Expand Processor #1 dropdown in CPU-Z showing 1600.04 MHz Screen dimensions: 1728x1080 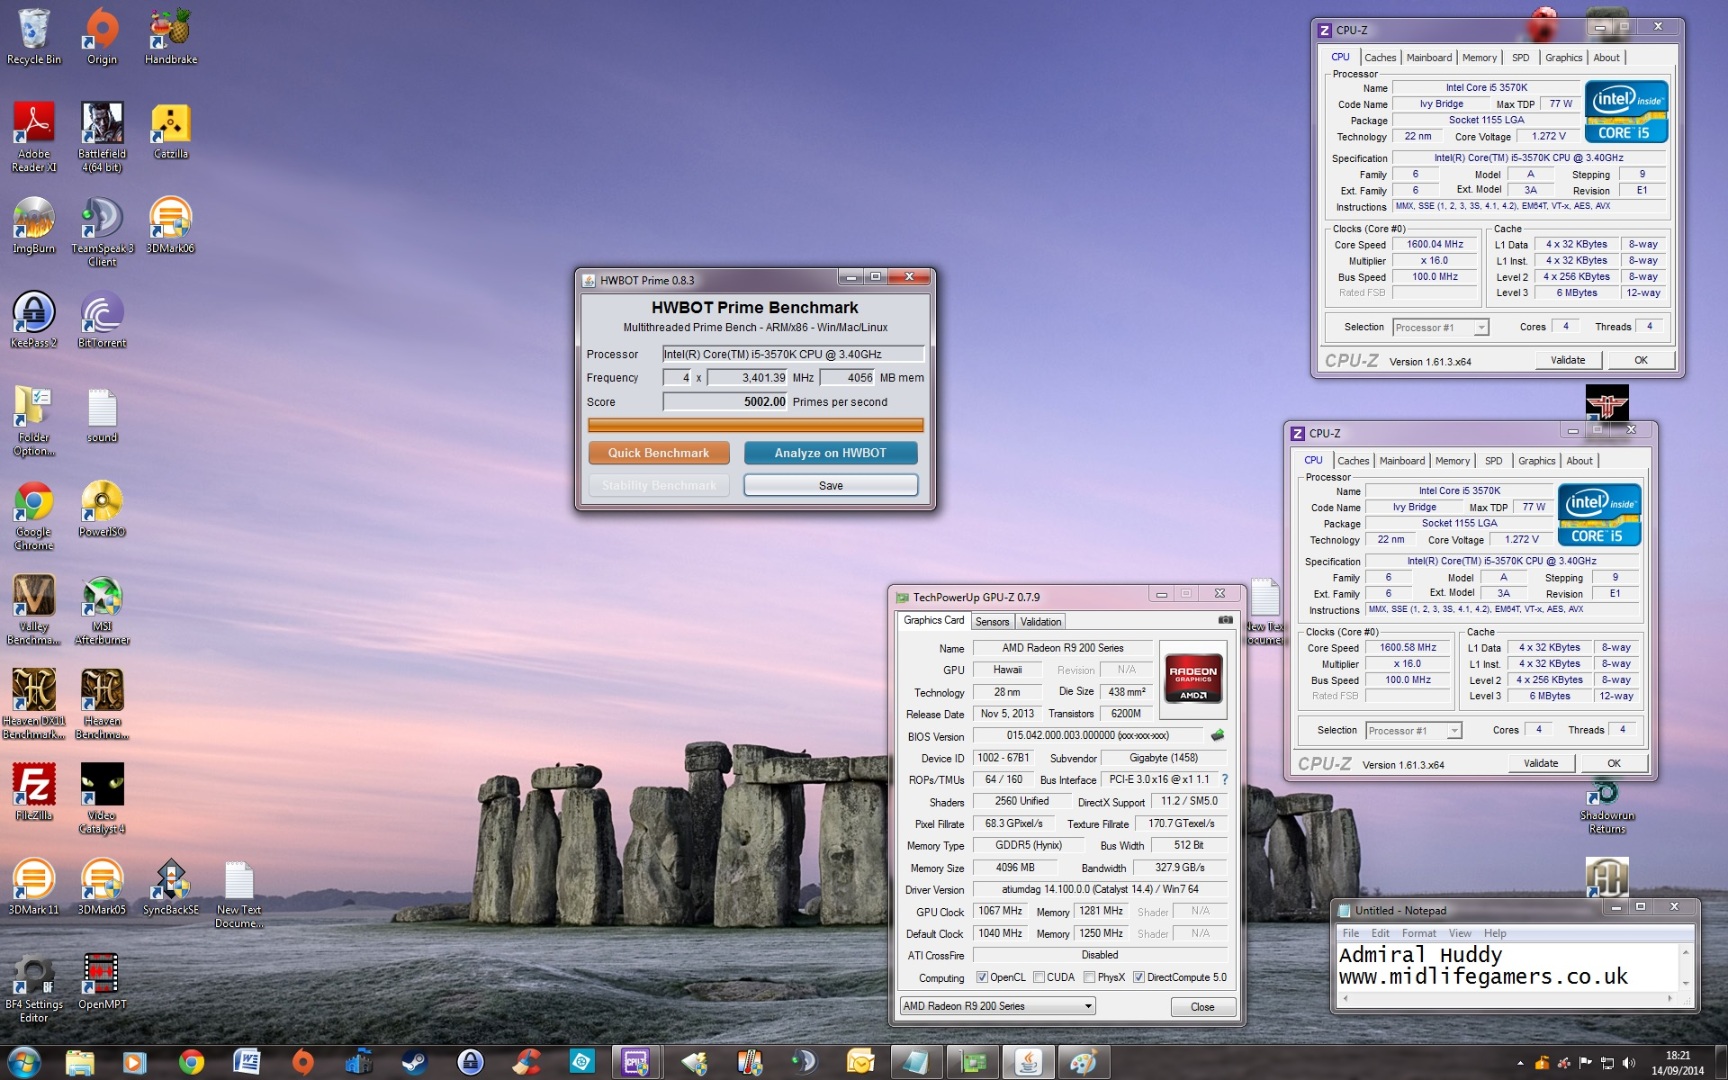[x=1440, y=327]
